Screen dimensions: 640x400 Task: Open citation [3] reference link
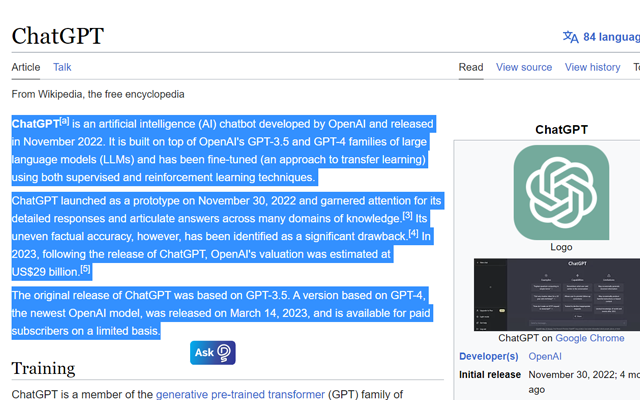point(407,216)
